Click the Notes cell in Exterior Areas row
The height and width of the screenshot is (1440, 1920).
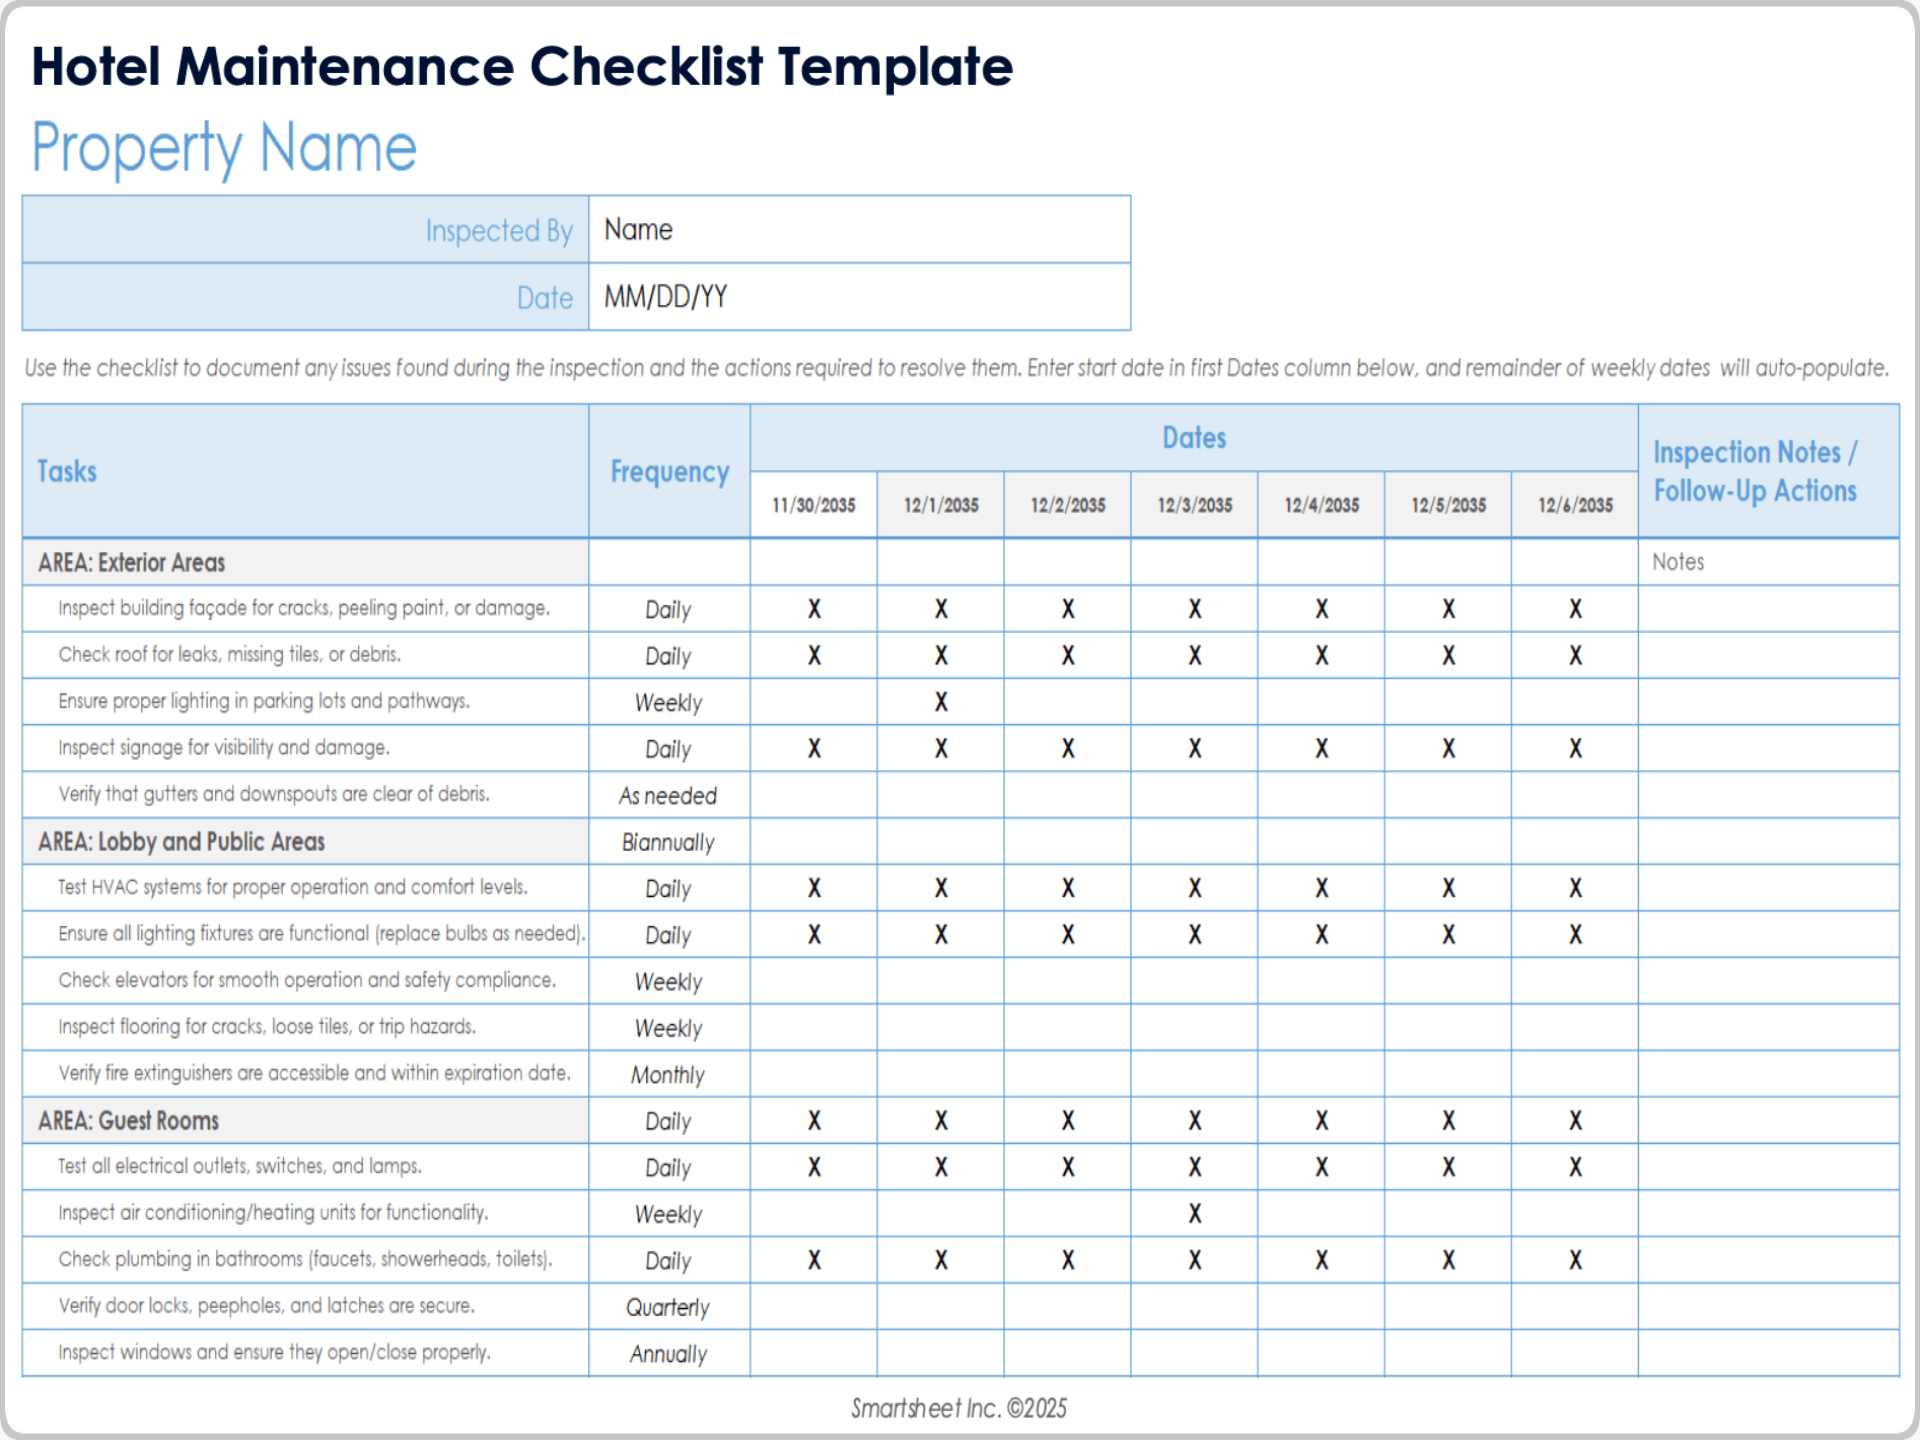[x=1768, y=562]
